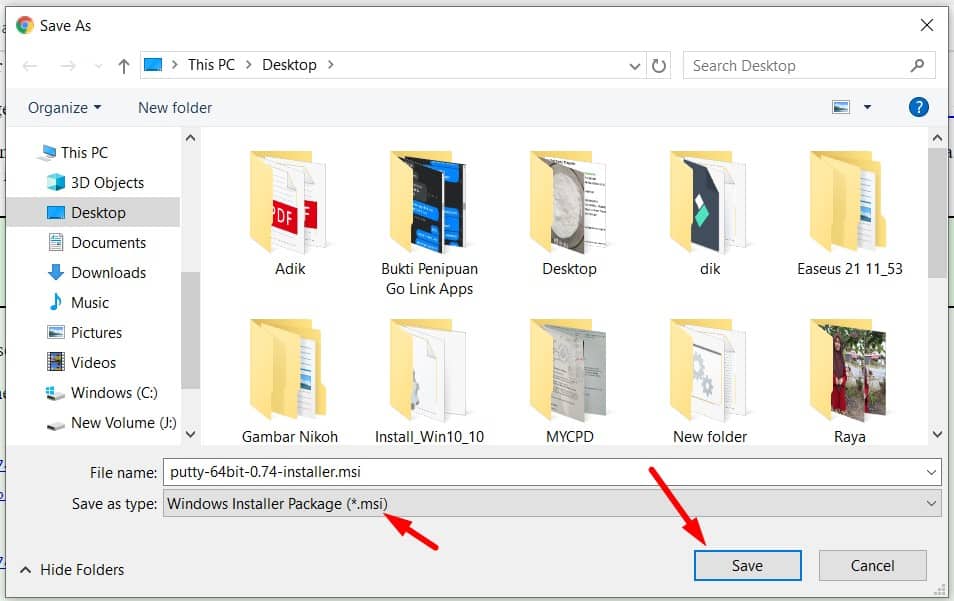Change the view layout icon
This screenshot has height=601, width=954.
tap(841, 108)
